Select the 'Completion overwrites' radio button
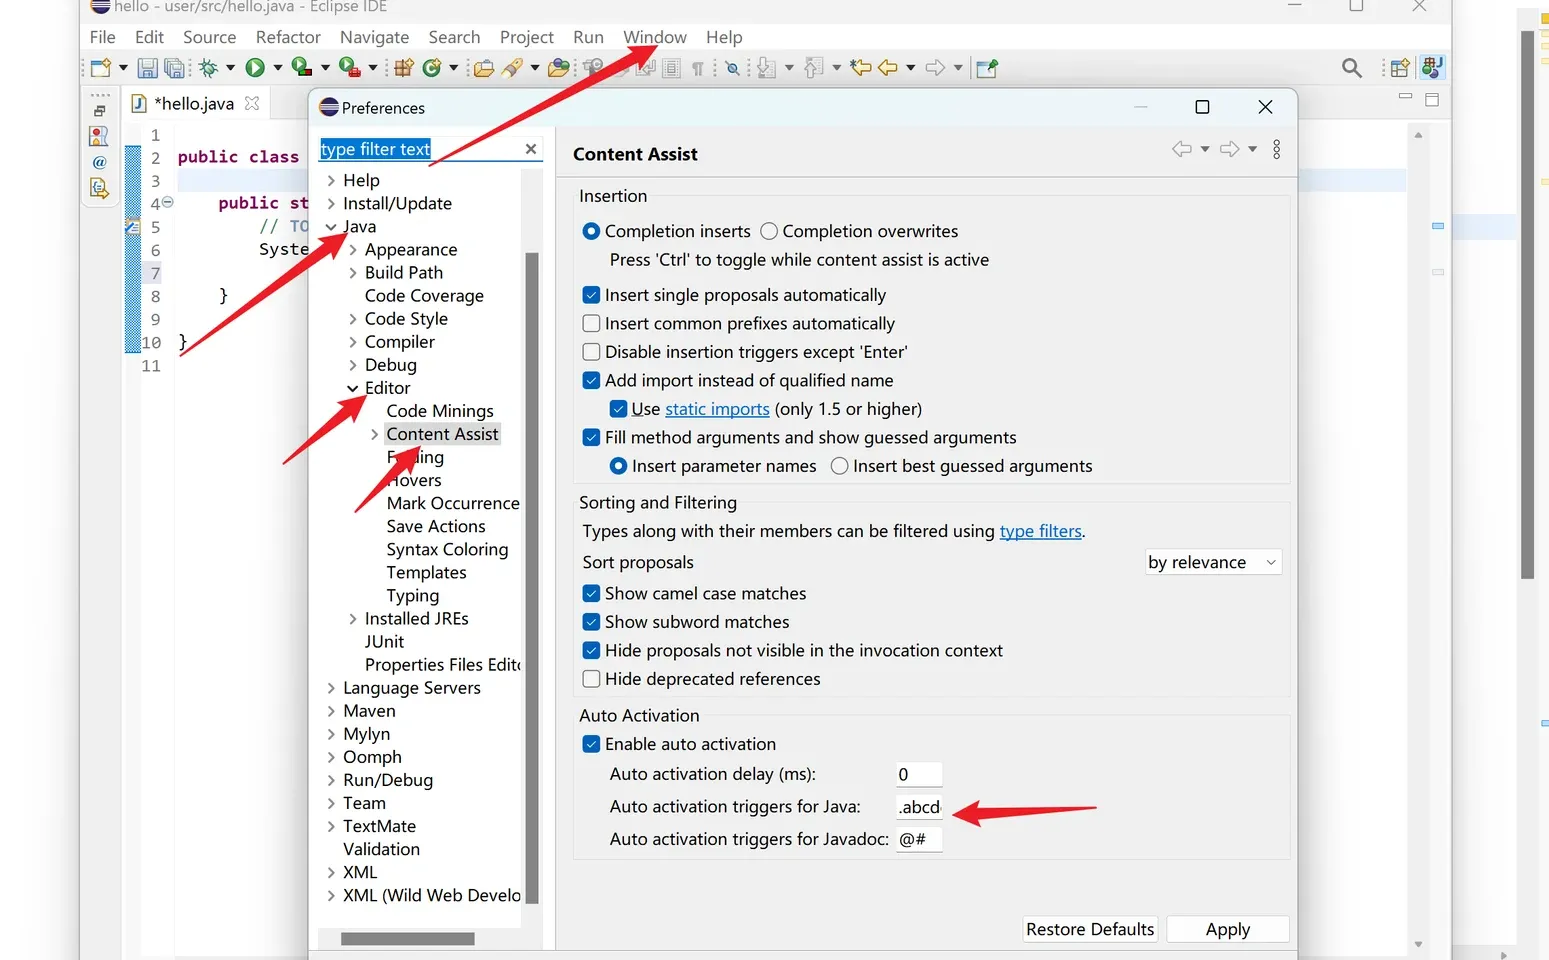1549x960 pixels. click(769, 231)
